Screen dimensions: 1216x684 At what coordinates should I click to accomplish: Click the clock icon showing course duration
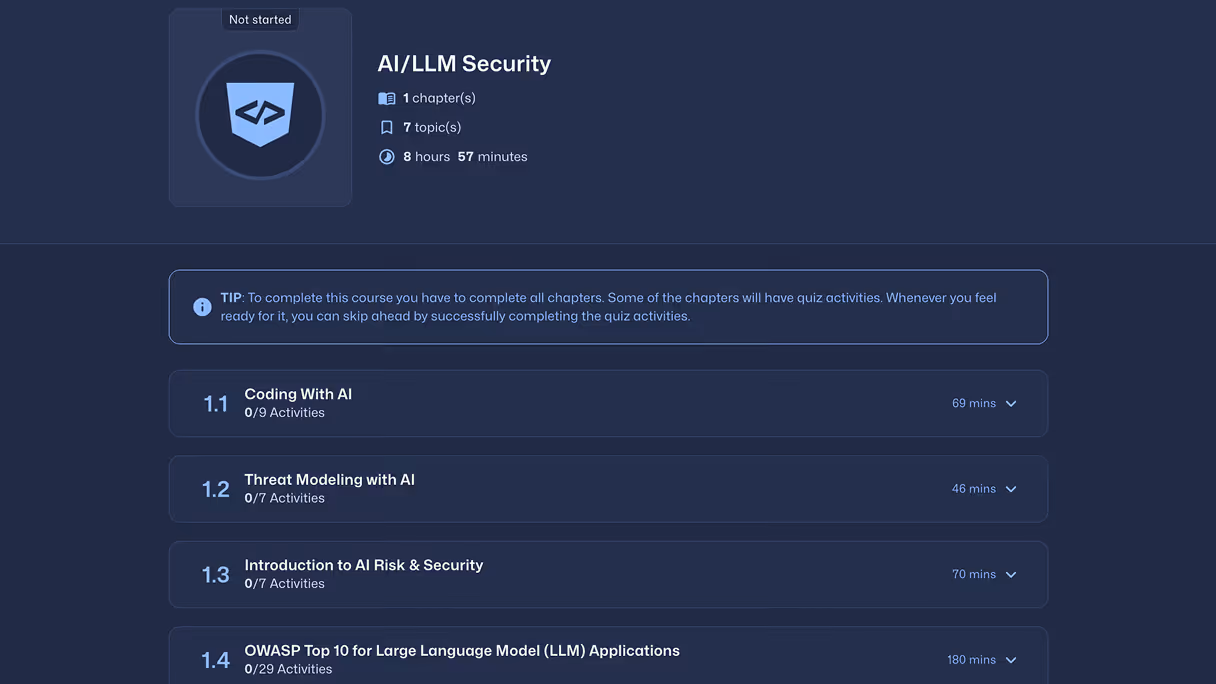pyautogui.click(x=387, y=156)
